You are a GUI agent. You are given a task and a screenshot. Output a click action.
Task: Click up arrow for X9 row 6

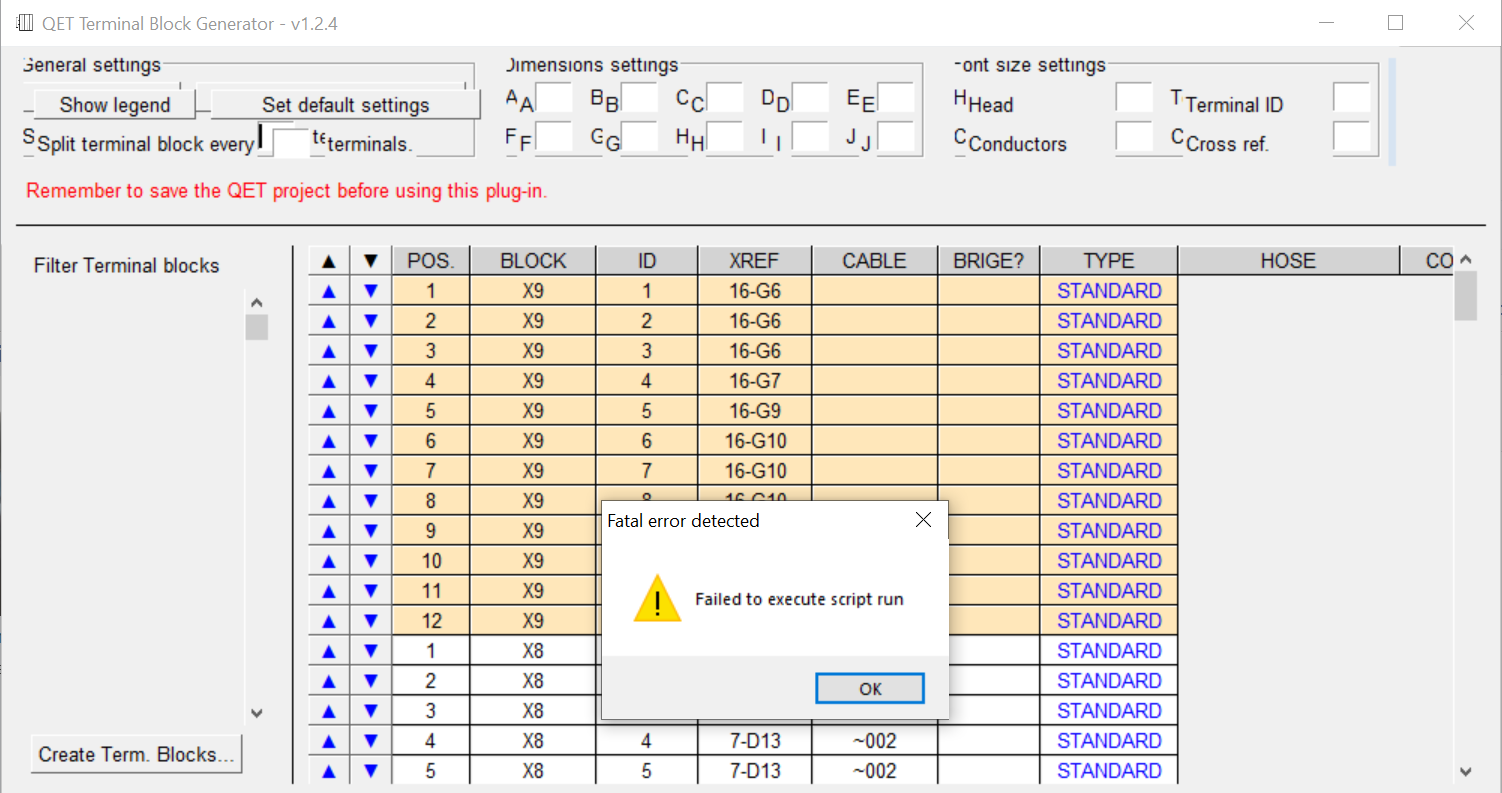(329, 441)
